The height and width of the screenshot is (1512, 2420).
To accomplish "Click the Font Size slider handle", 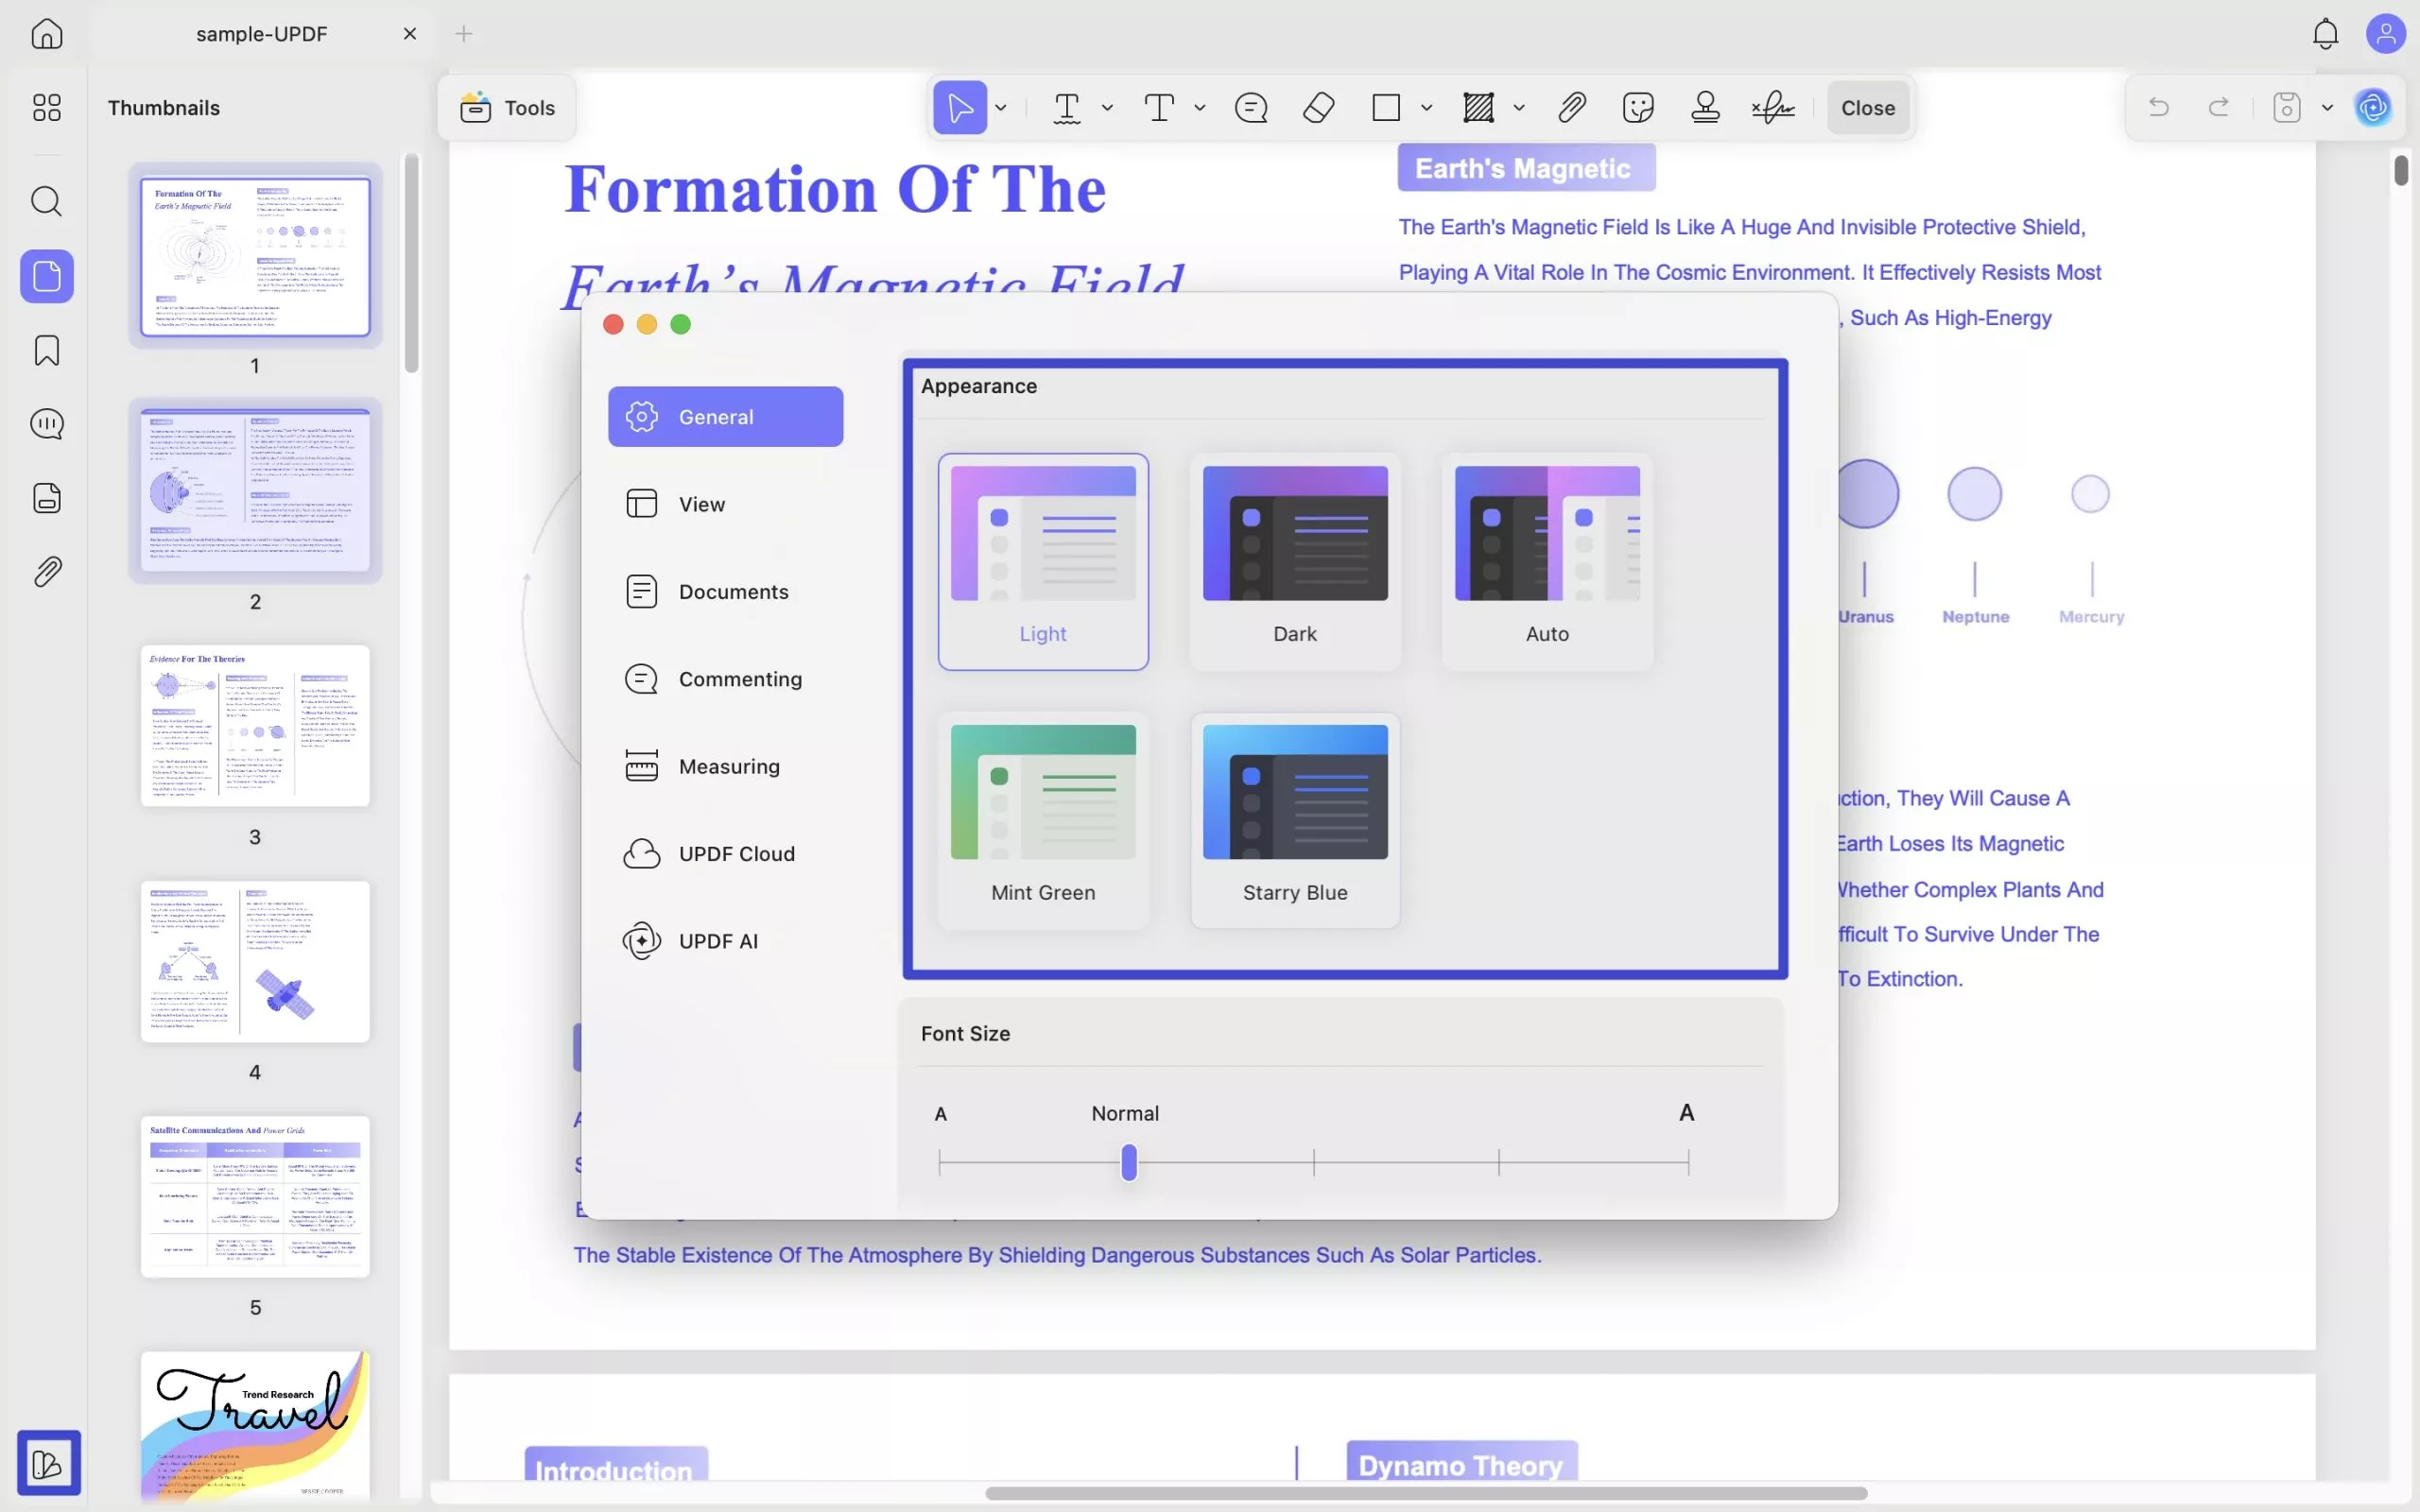I will coord(1129,1162).
